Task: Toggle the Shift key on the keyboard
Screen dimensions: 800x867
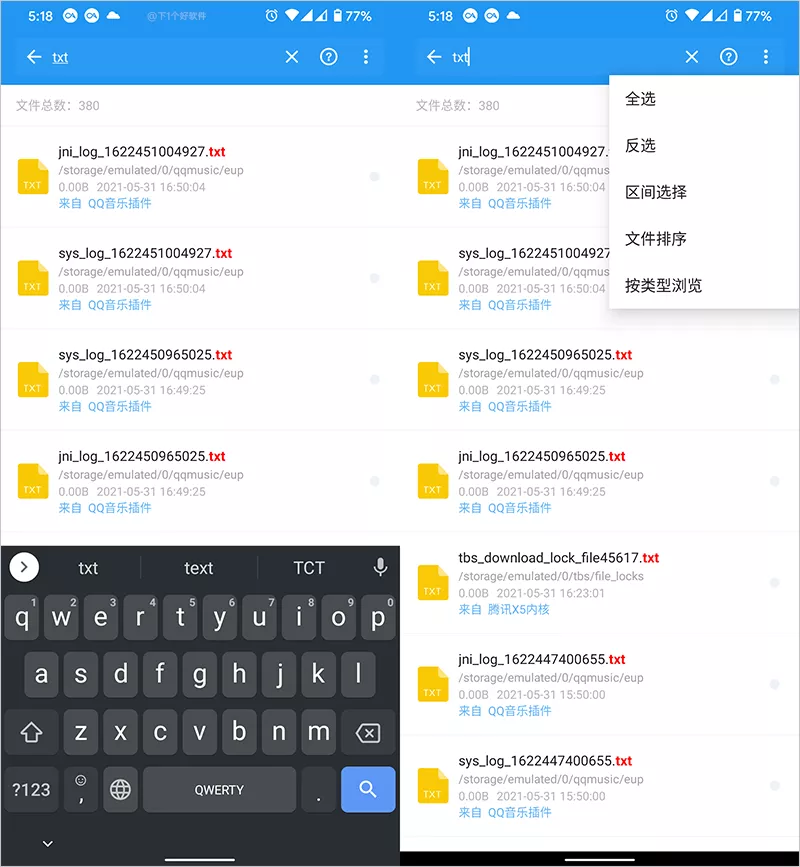Action: (x=31, y=732)
